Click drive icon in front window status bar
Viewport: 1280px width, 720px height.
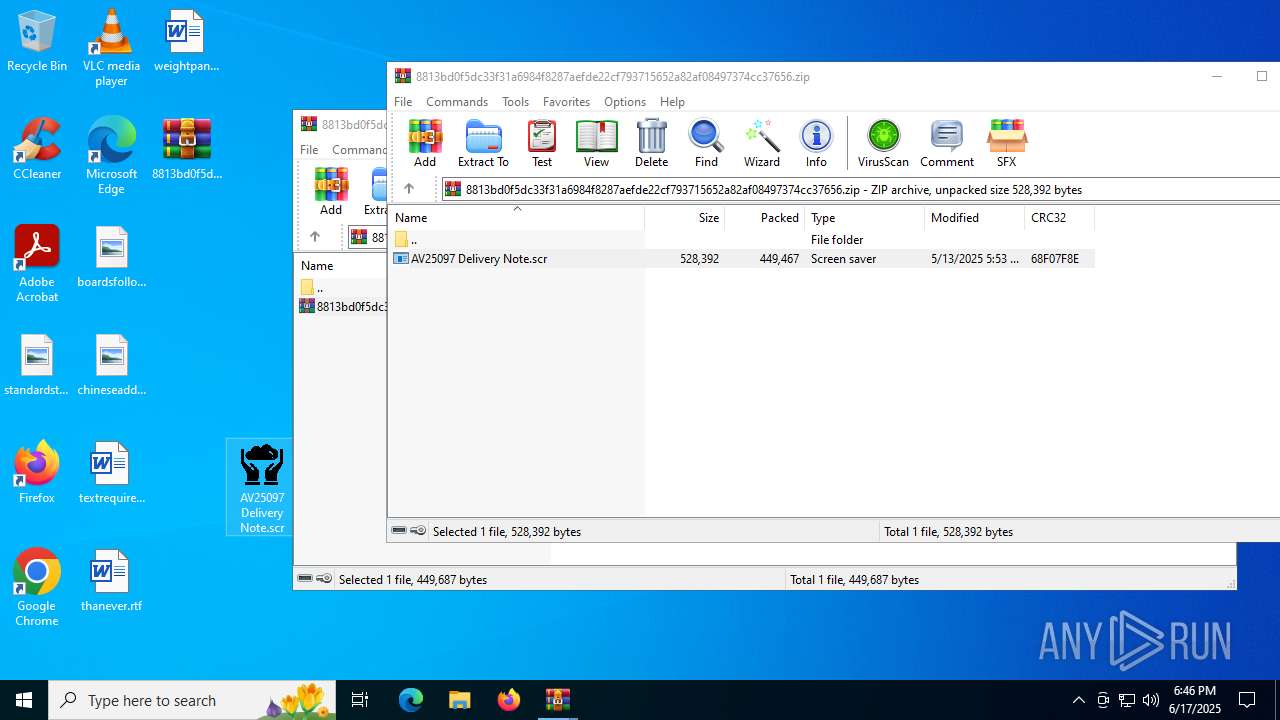coord(399,531)
